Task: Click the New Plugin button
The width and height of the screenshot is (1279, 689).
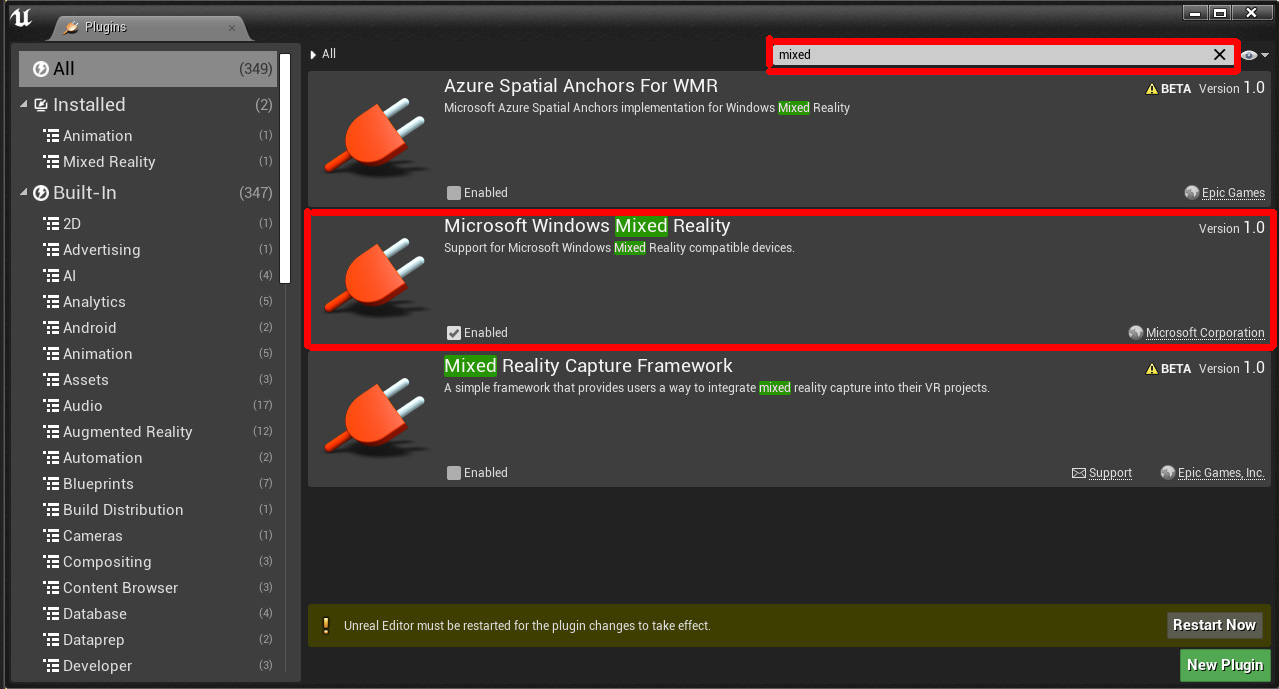Action: point(1225,665)
